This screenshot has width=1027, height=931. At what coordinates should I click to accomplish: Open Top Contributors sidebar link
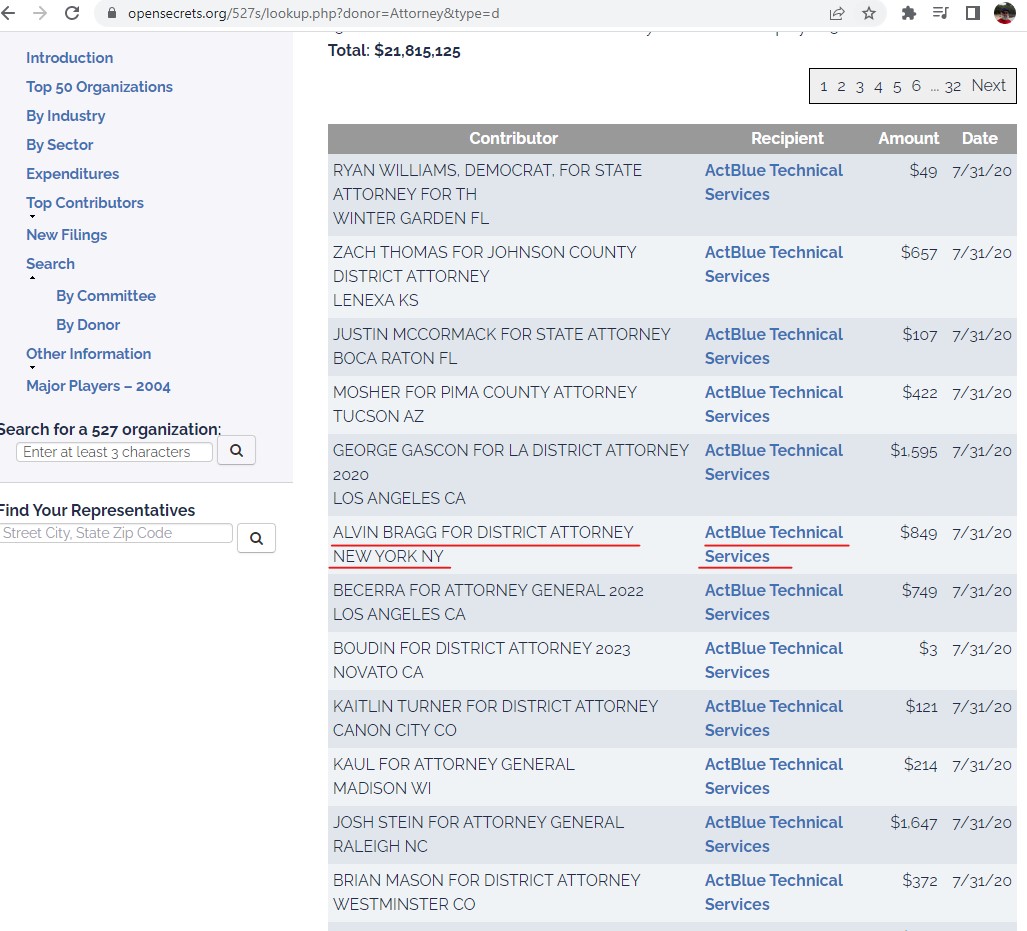click(85, 202)
